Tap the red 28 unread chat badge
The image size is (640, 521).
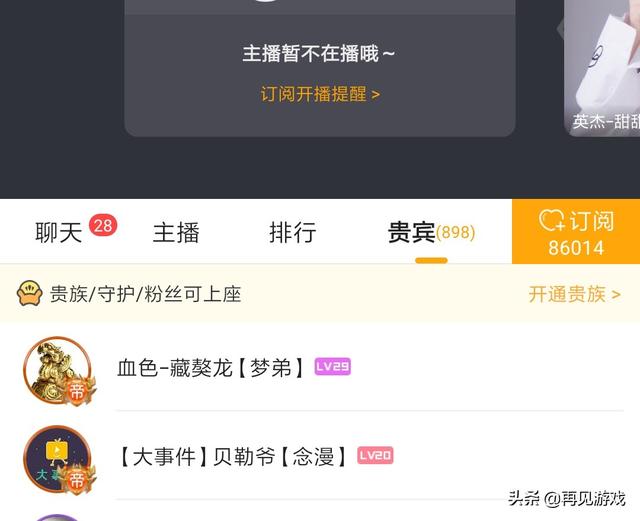click(x=103, y=225)
